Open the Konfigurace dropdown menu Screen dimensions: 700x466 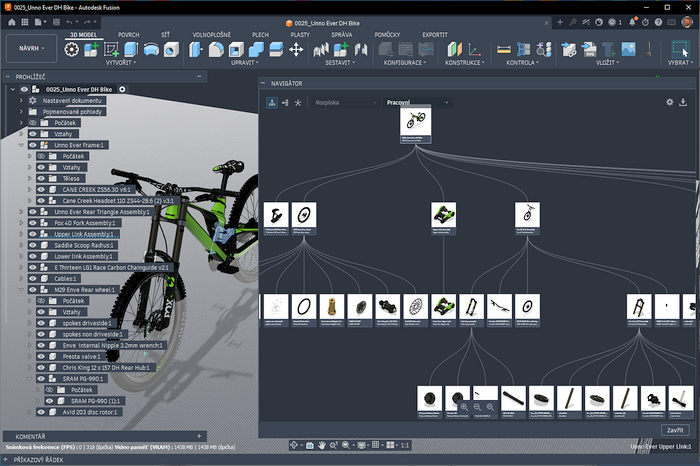[x=404, y=63]
